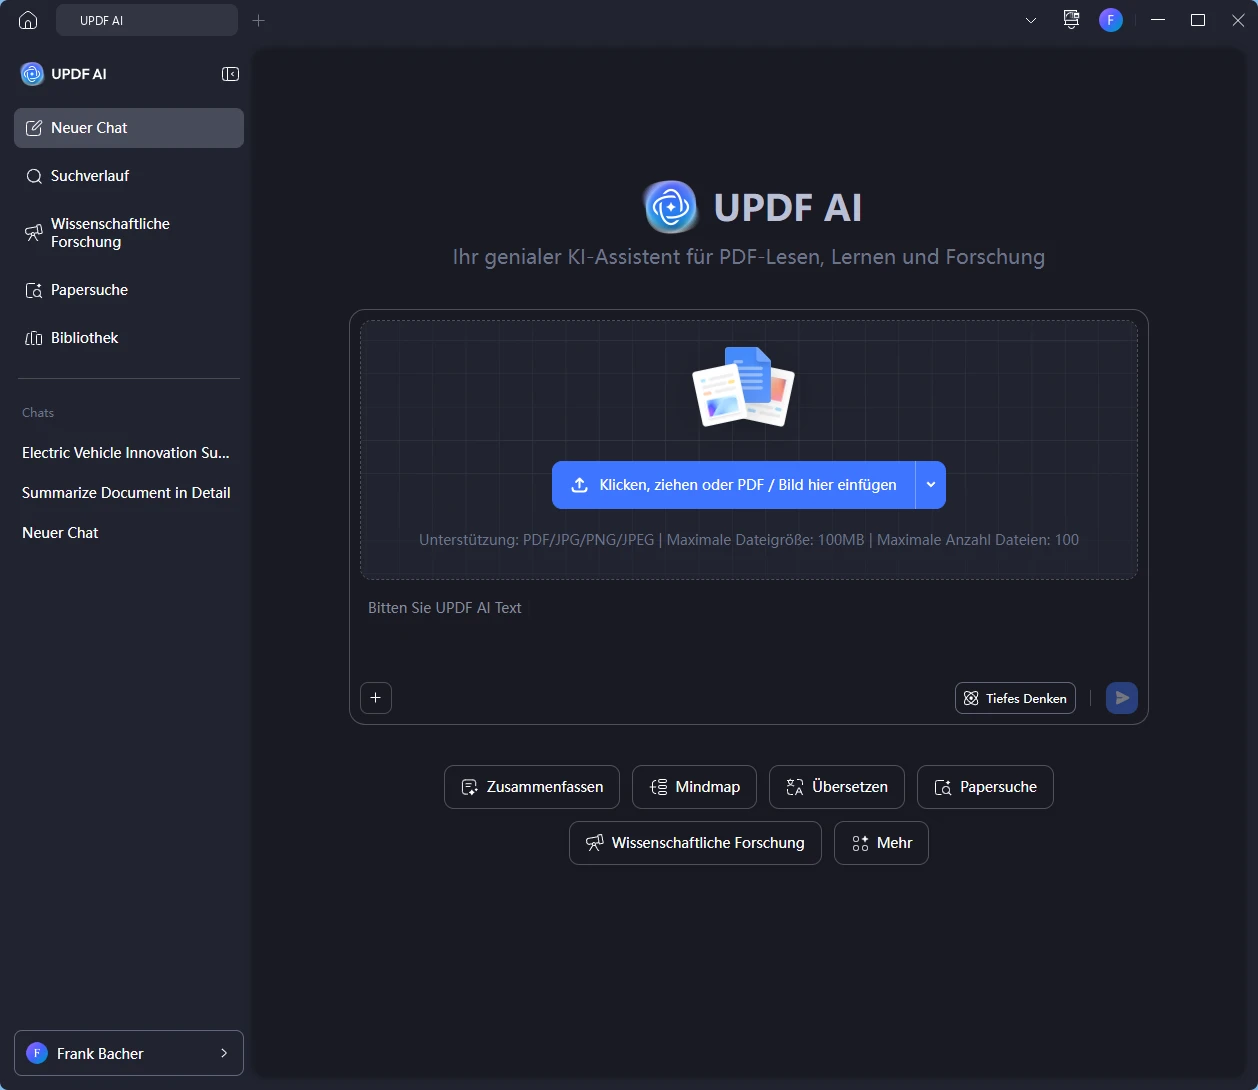
Task: Click the user avatar in the title bar
Action: 1110,20
